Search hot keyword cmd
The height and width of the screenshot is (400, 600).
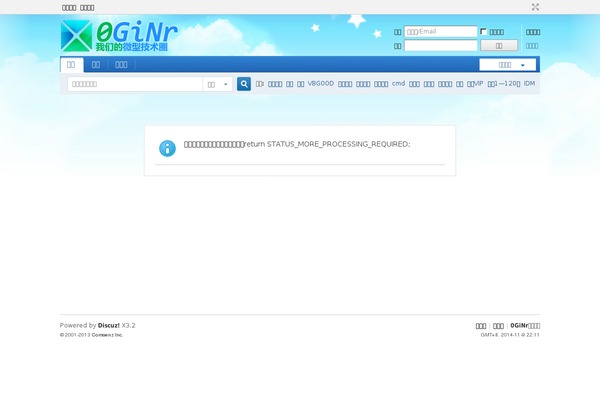coord(398,83)
